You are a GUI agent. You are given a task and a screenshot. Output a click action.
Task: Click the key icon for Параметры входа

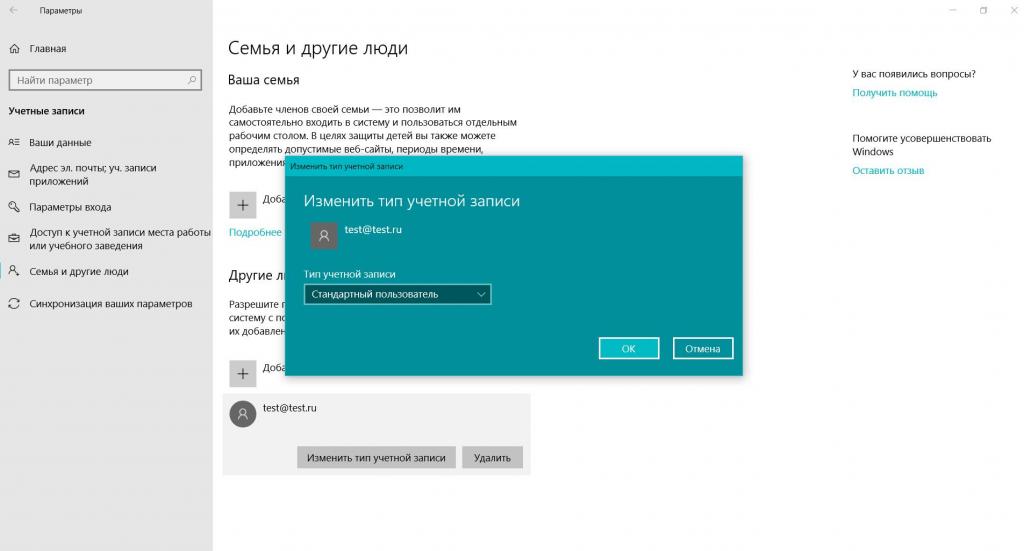(14, 207)
